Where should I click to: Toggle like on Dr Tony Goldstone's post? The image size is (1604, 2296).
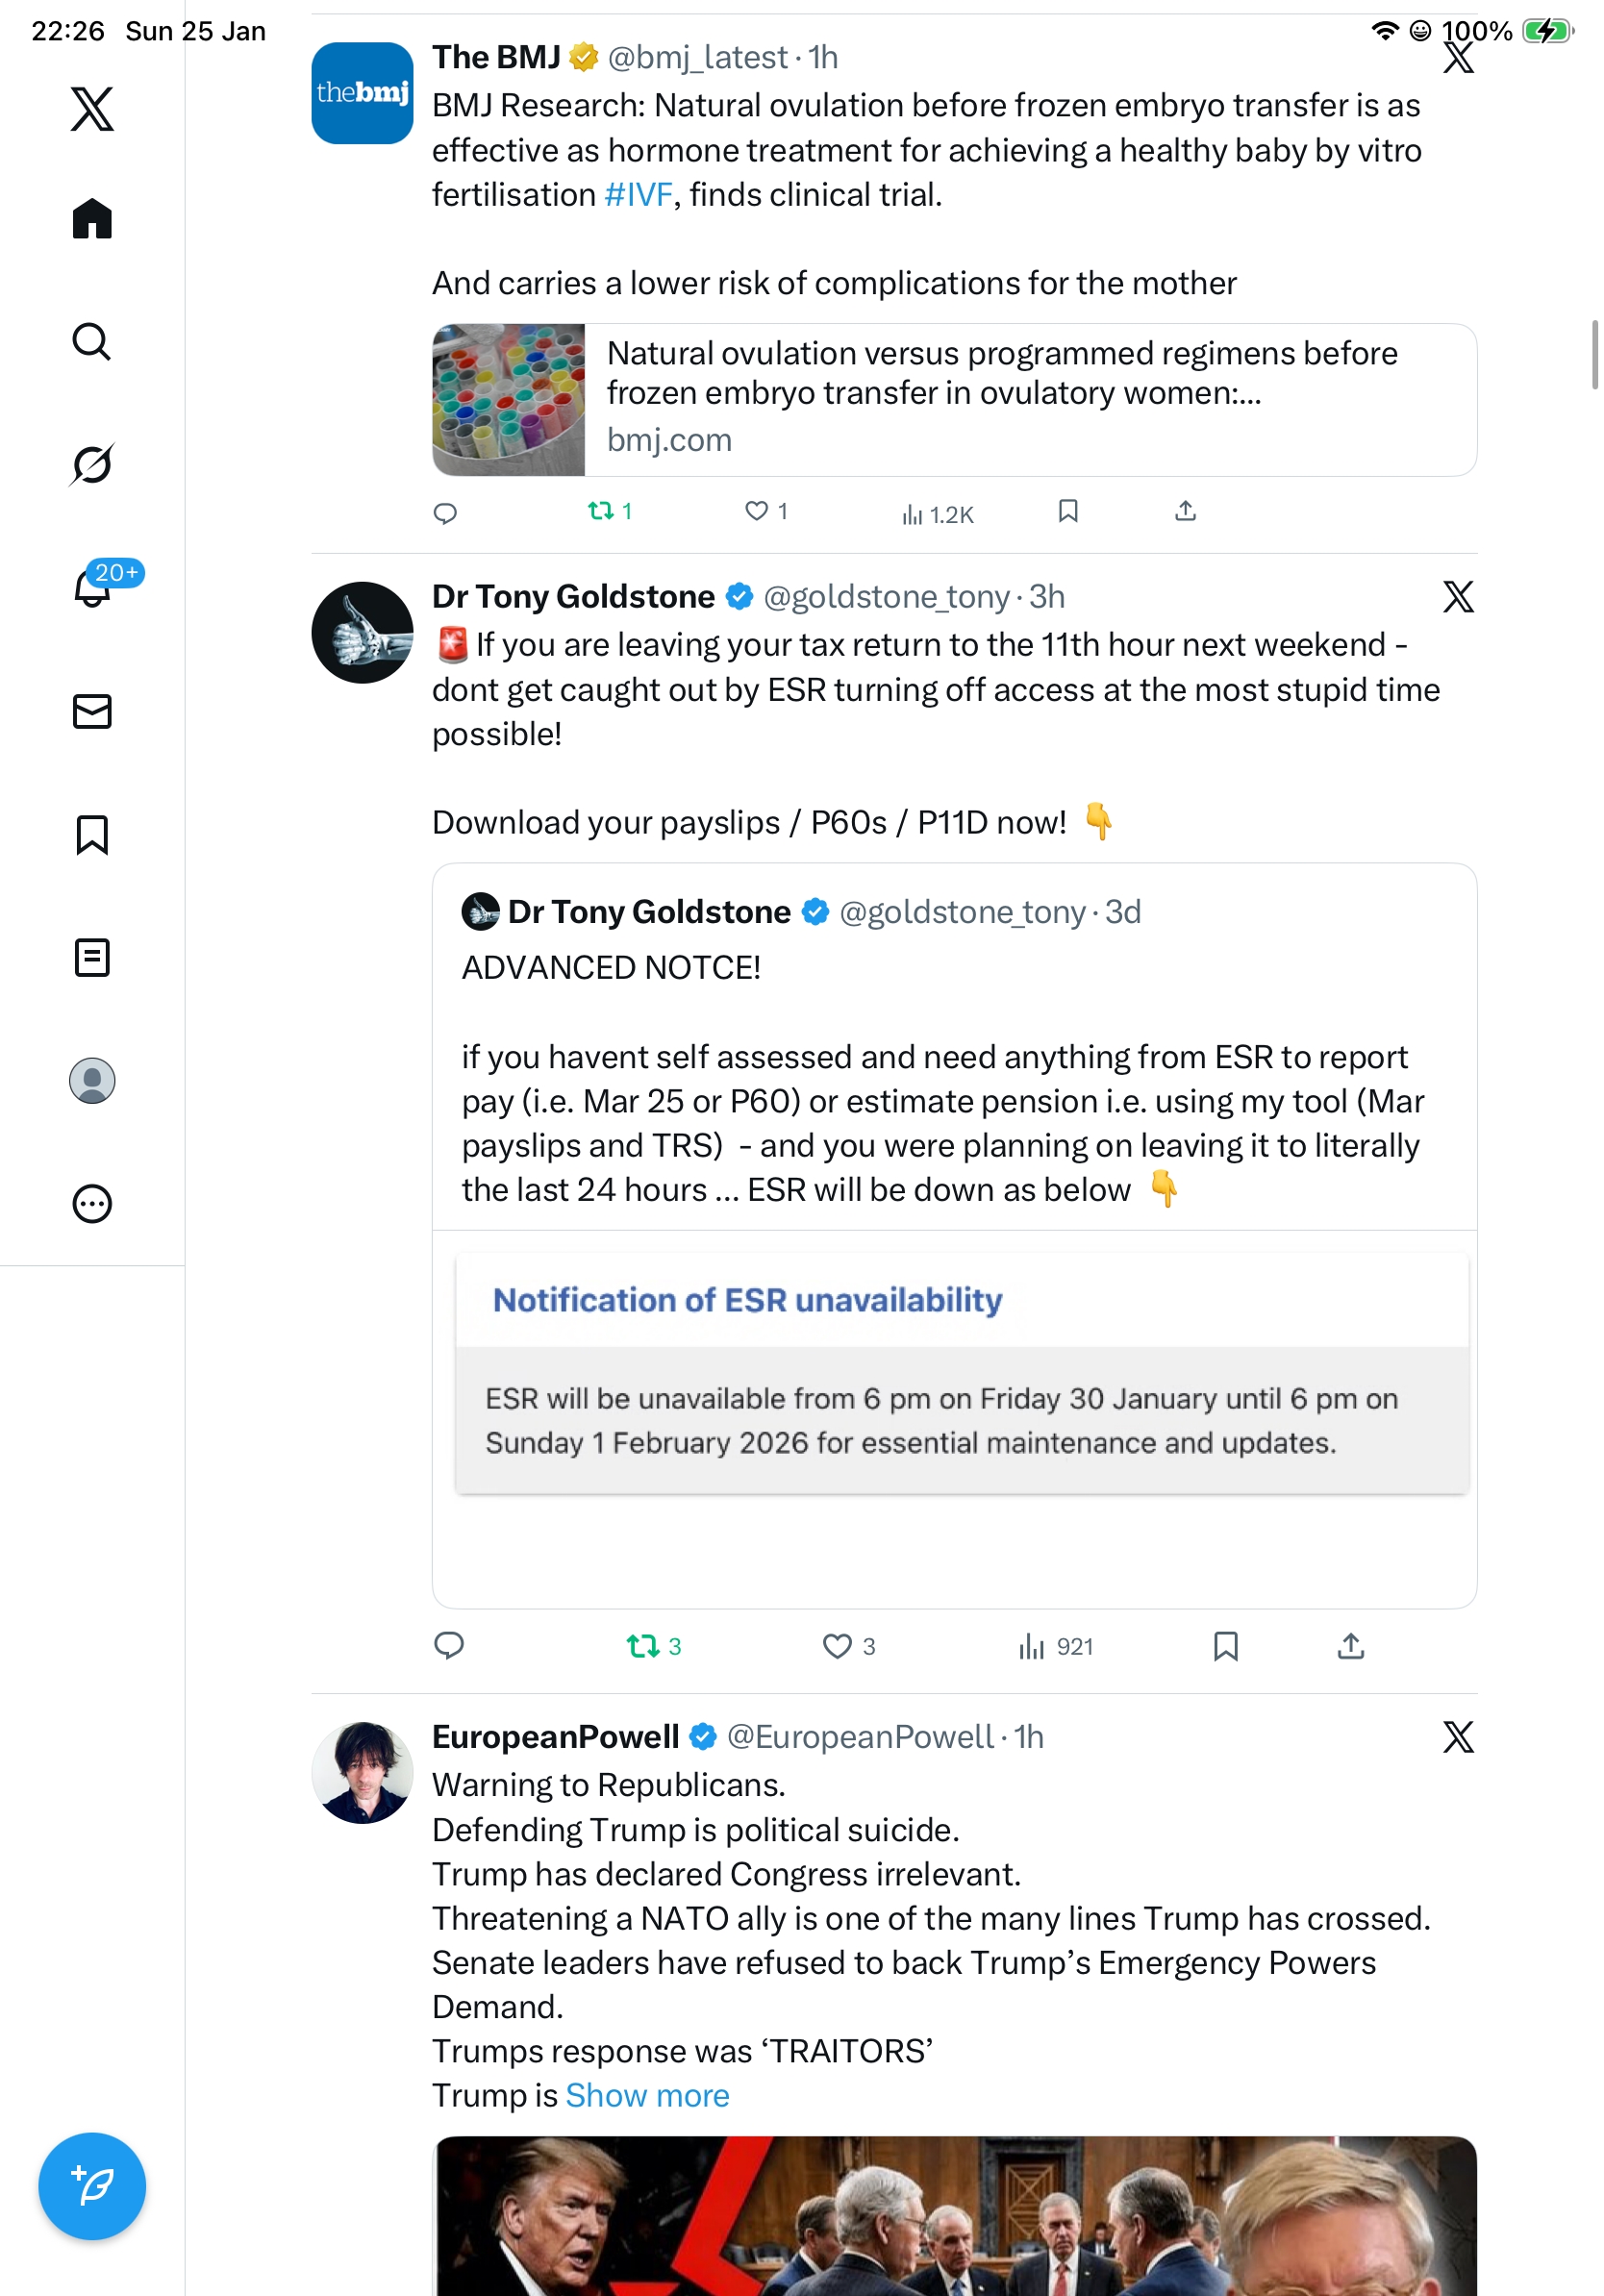(x=837, y=1645)
